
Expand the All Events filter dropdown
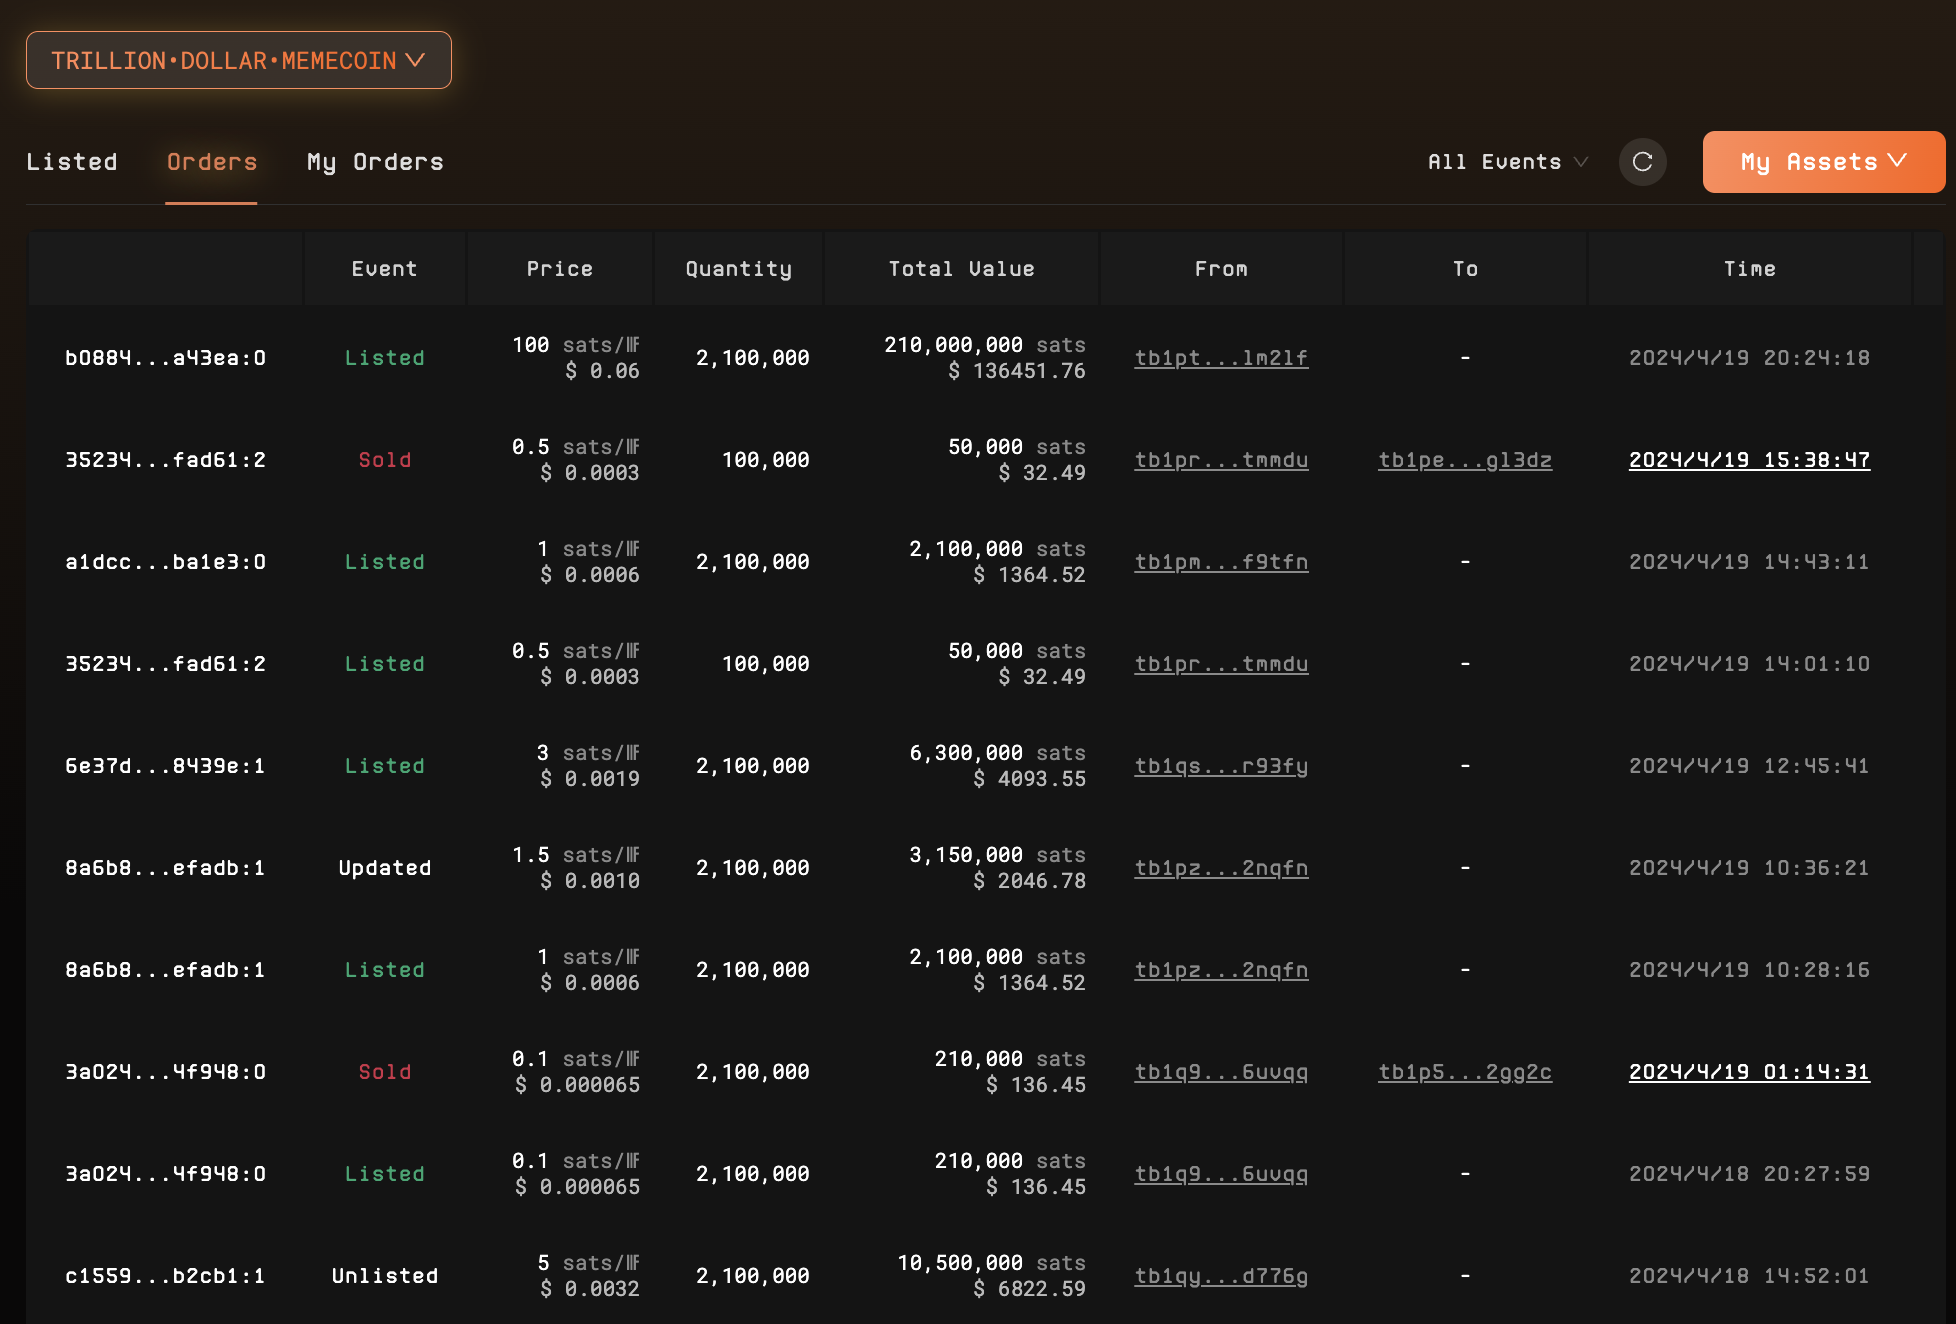point(1507,162)
